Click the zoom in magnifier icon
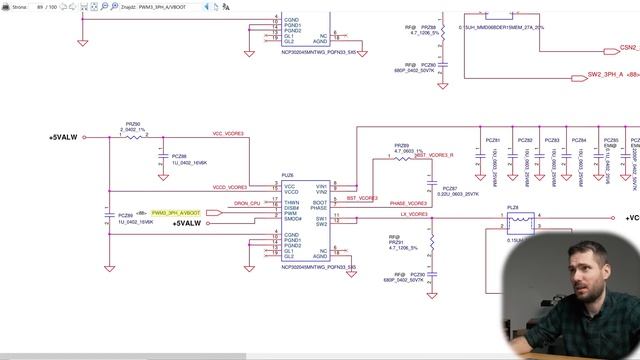The image size is (640, 360). coord(114,7)
